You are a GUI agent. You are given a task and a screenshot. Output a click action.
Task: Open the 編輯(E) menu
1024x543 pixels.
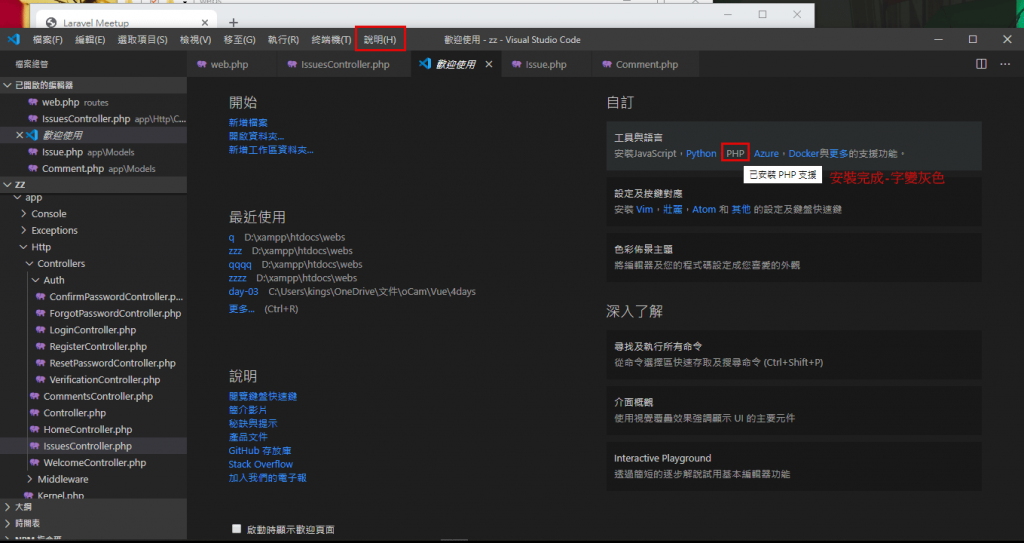coord(90,39)
